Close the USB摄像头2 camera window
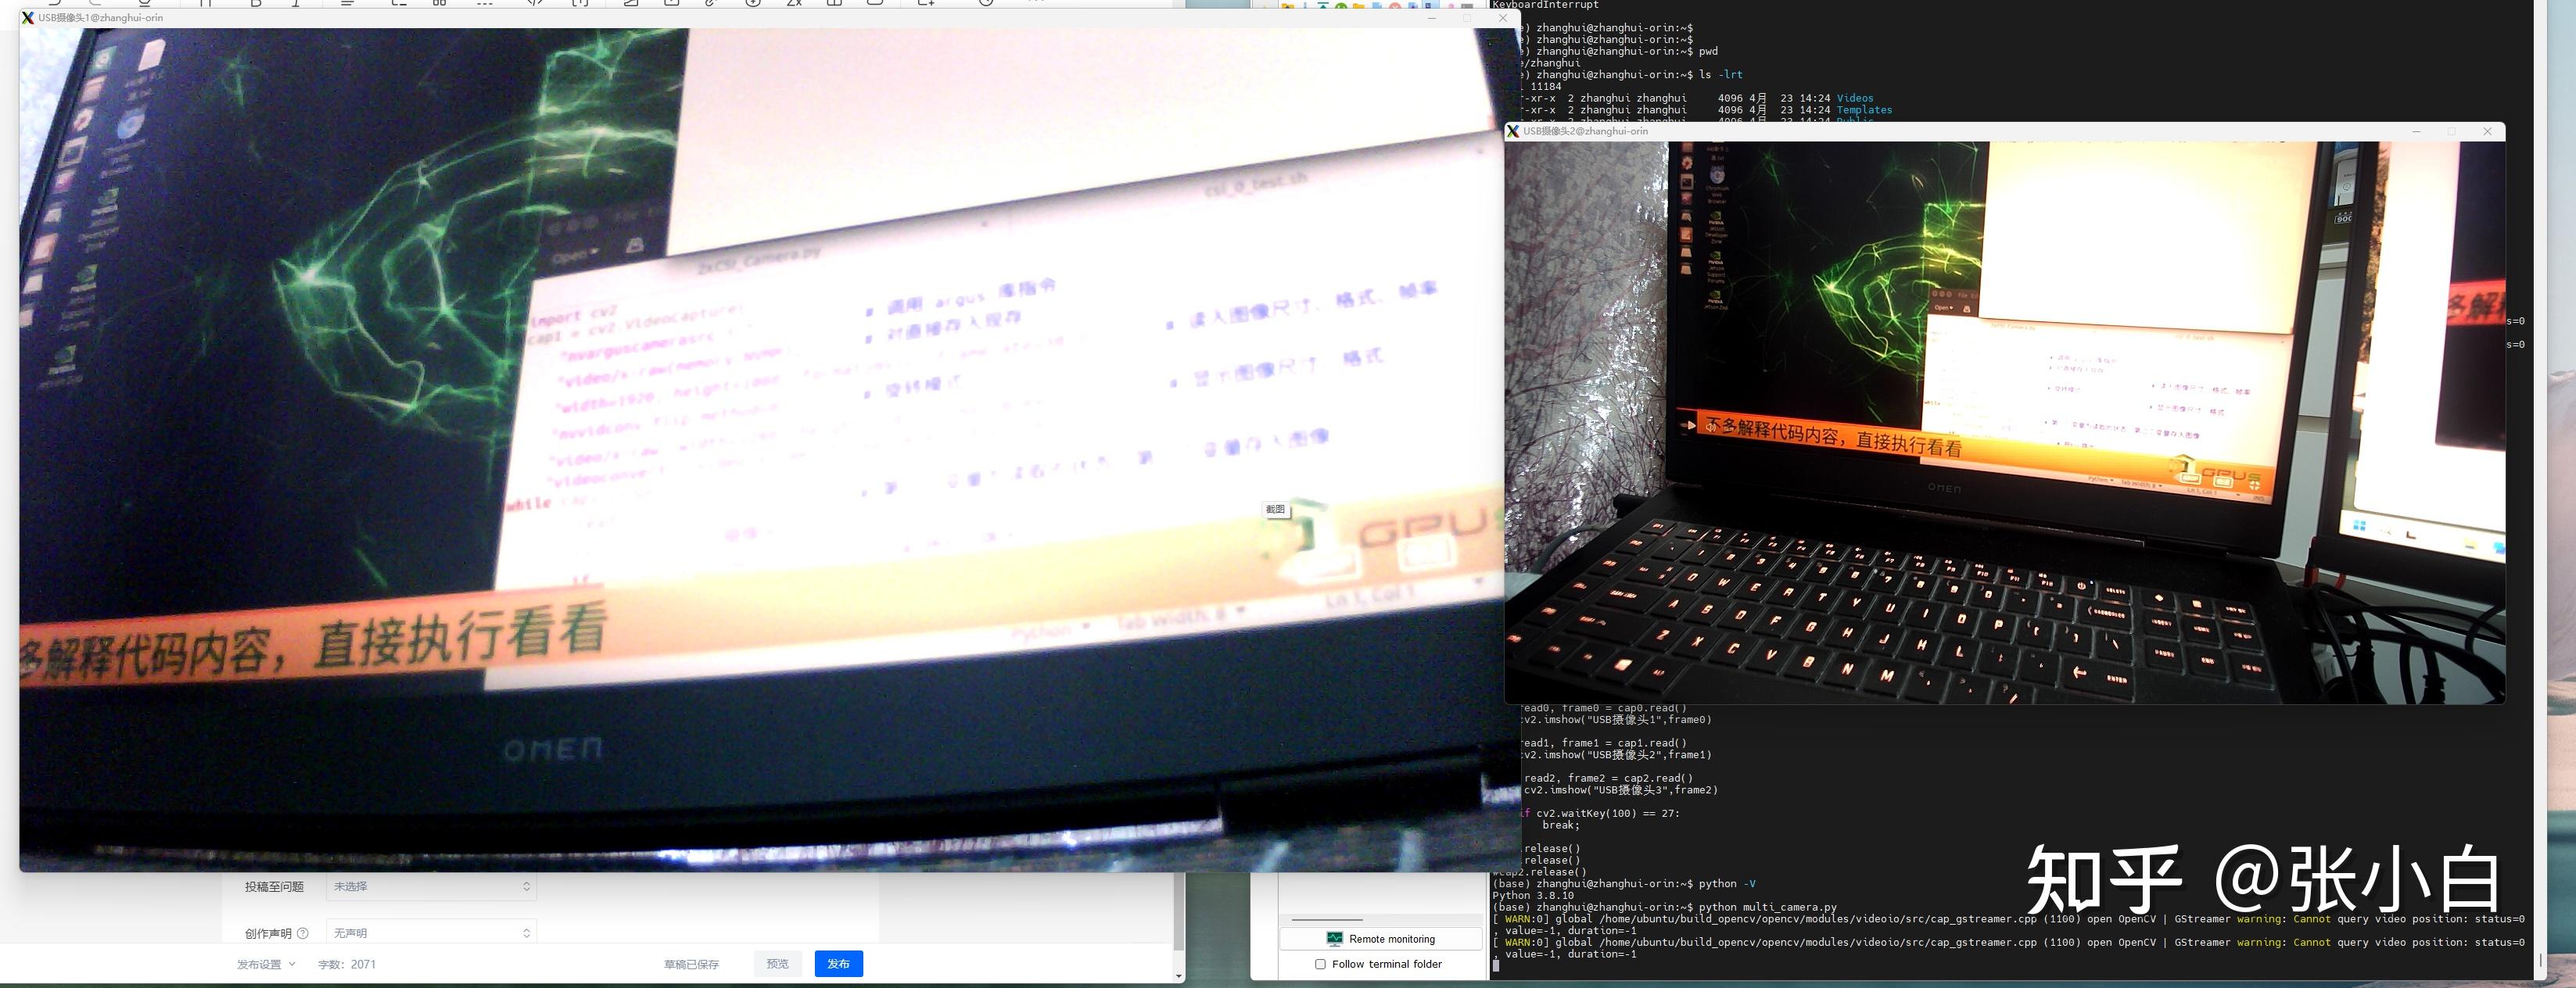The image size is (2576, 988). click(x=2487, y=131)
